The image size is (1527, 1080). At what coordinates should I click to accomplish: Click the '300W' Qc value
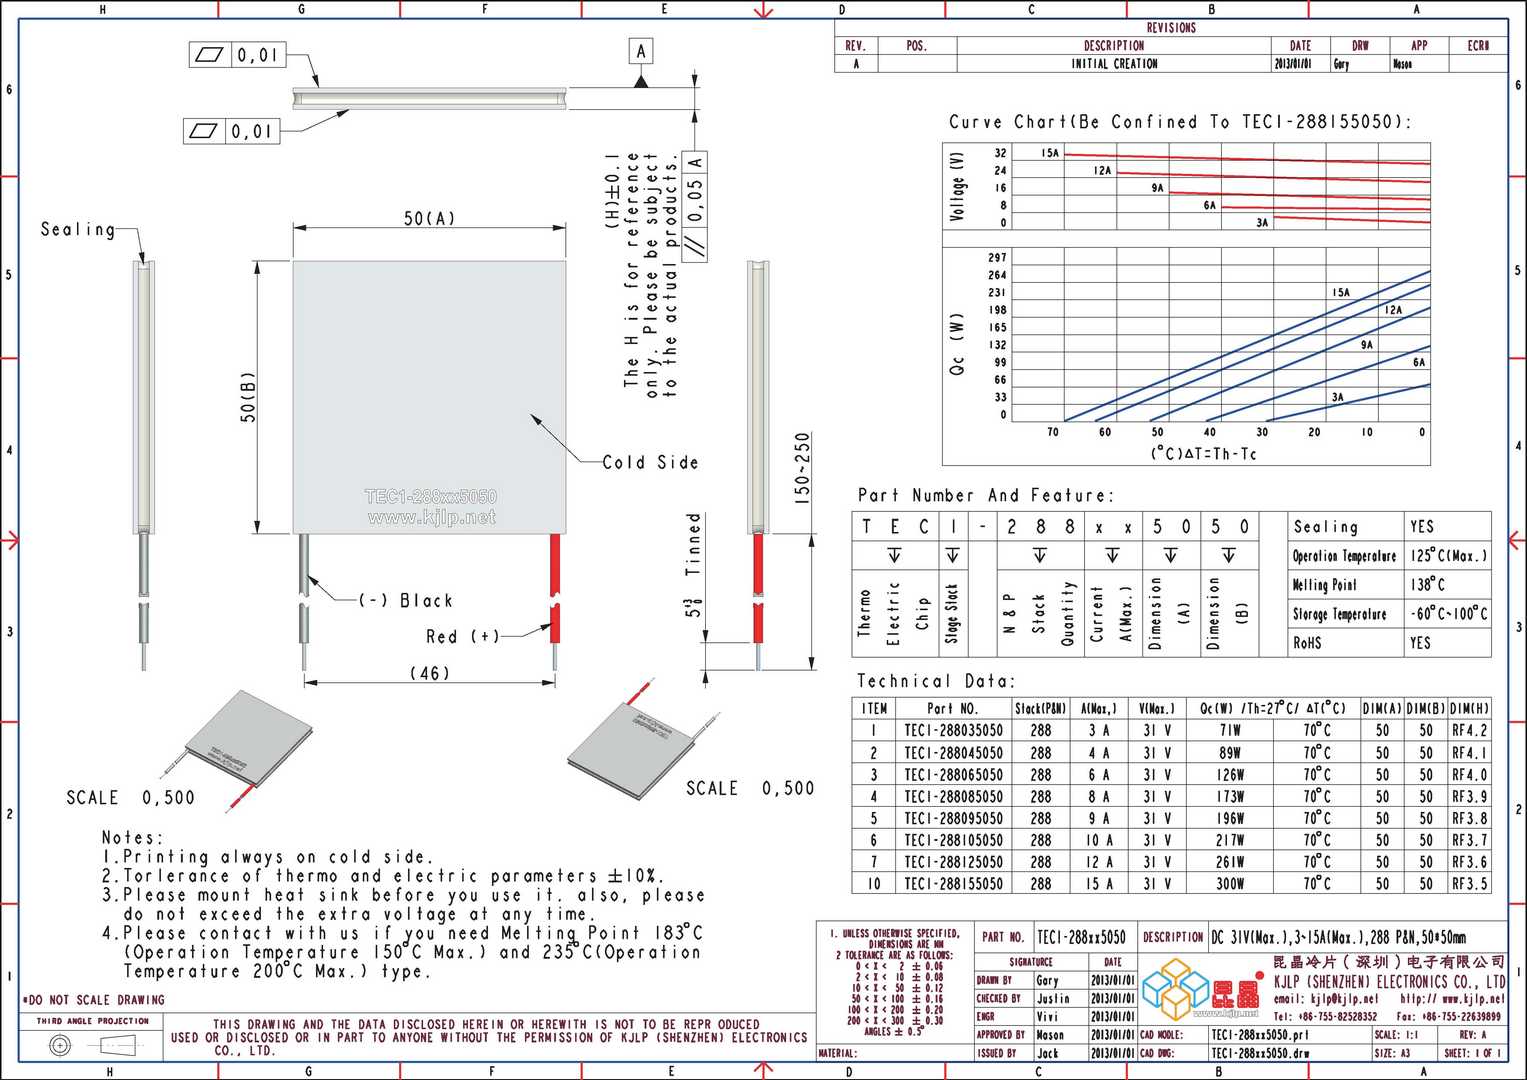point(1230,884)
